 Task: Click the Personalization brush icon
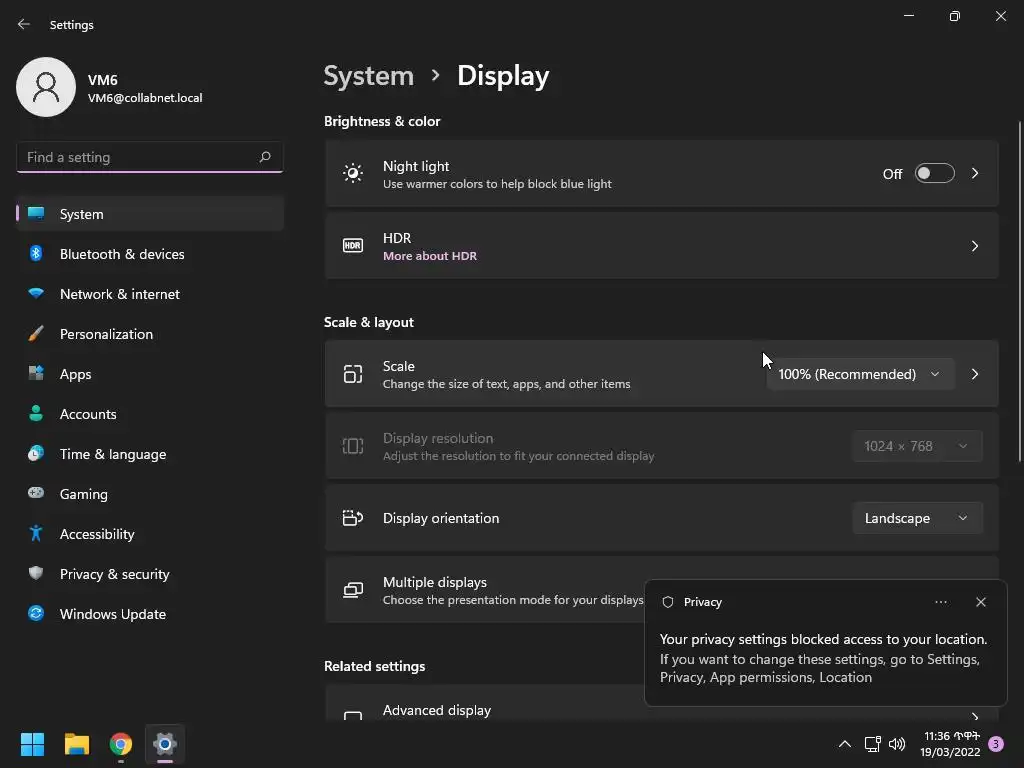tap(36, 334)
